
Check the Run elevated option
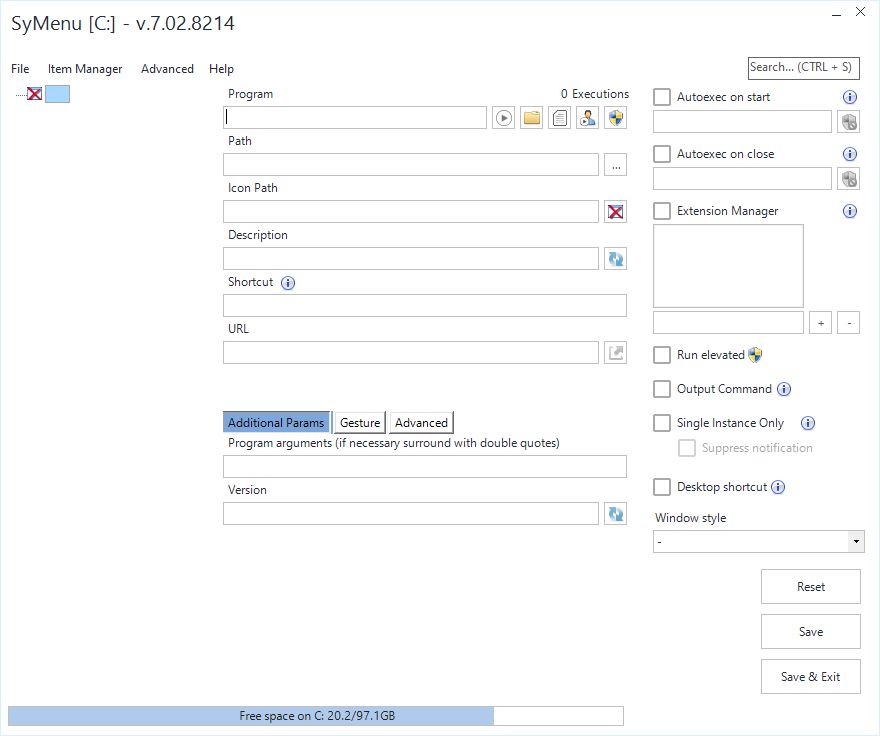662,355
